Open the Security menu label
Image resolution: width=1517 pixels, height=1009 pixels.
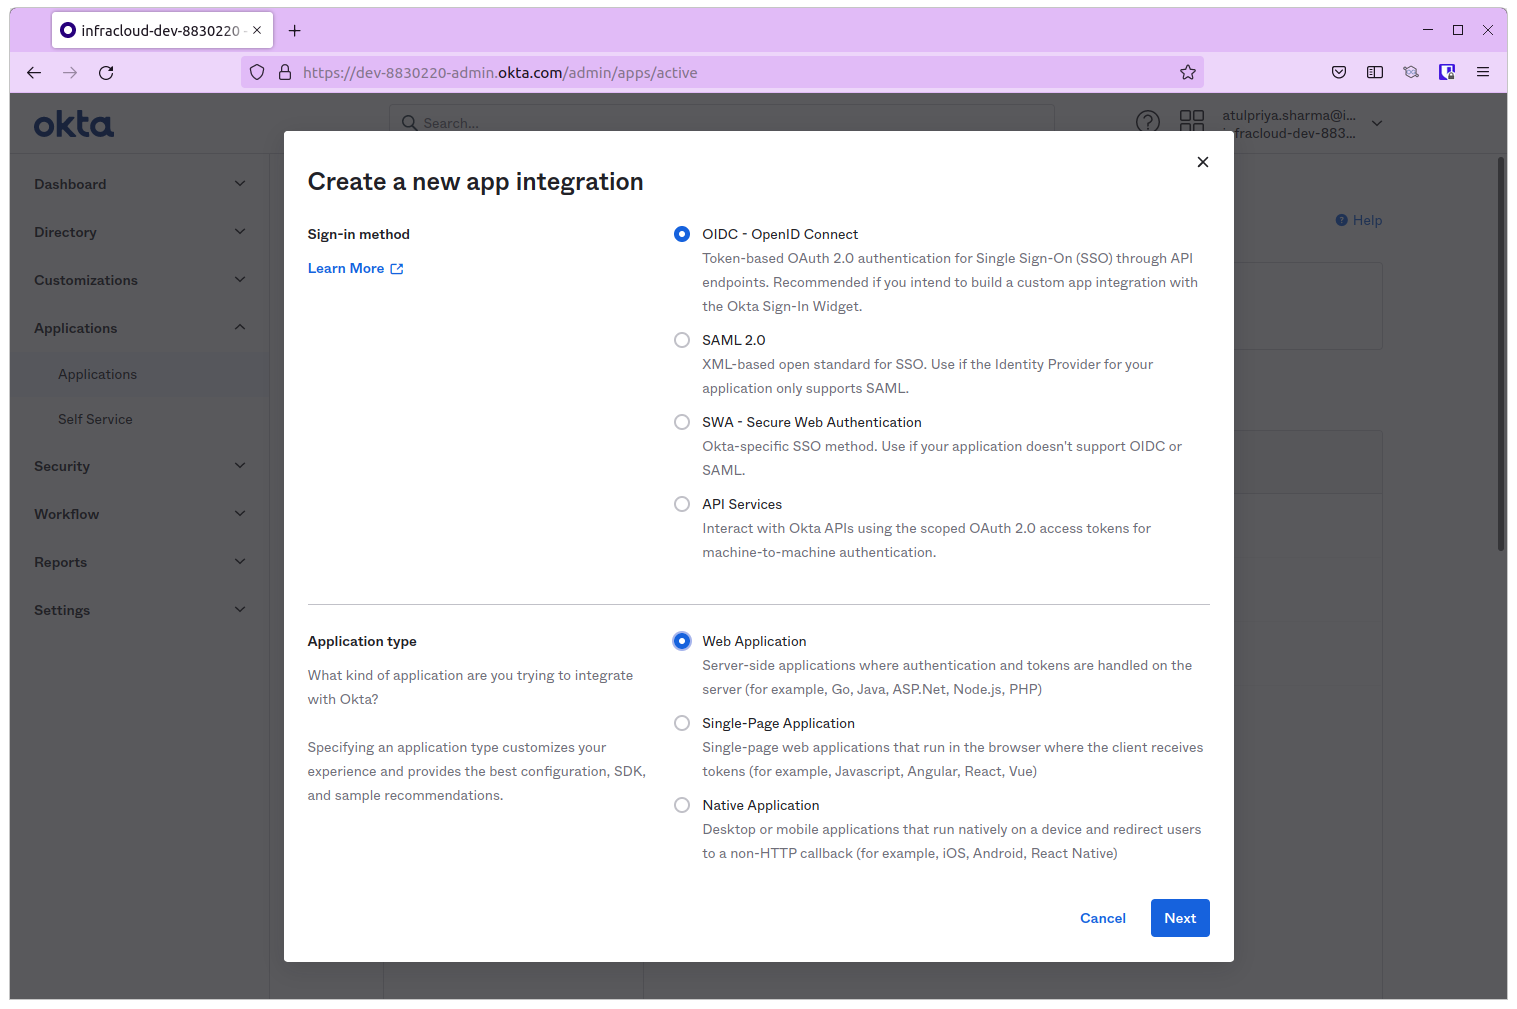62,466
